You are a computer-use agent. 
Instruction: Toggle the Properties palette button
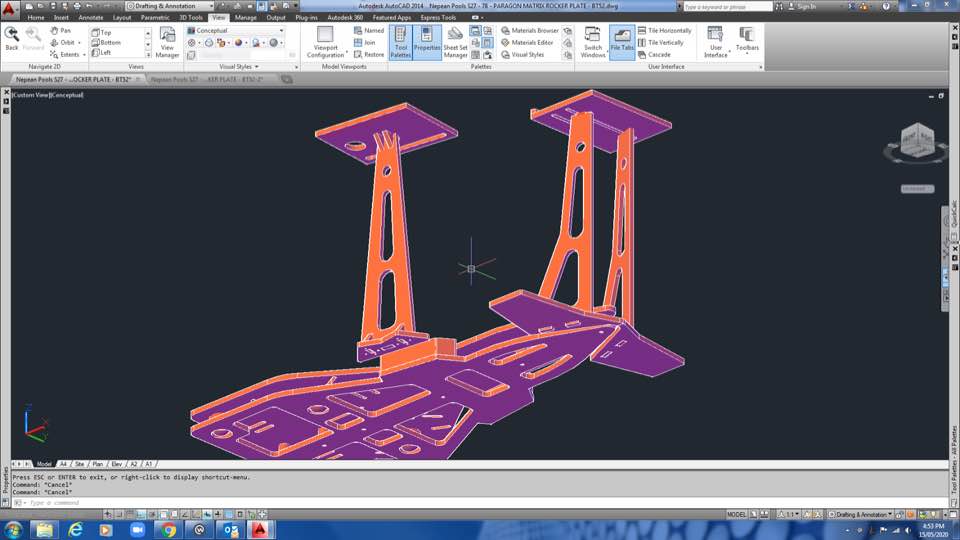(x=427, y=41)
